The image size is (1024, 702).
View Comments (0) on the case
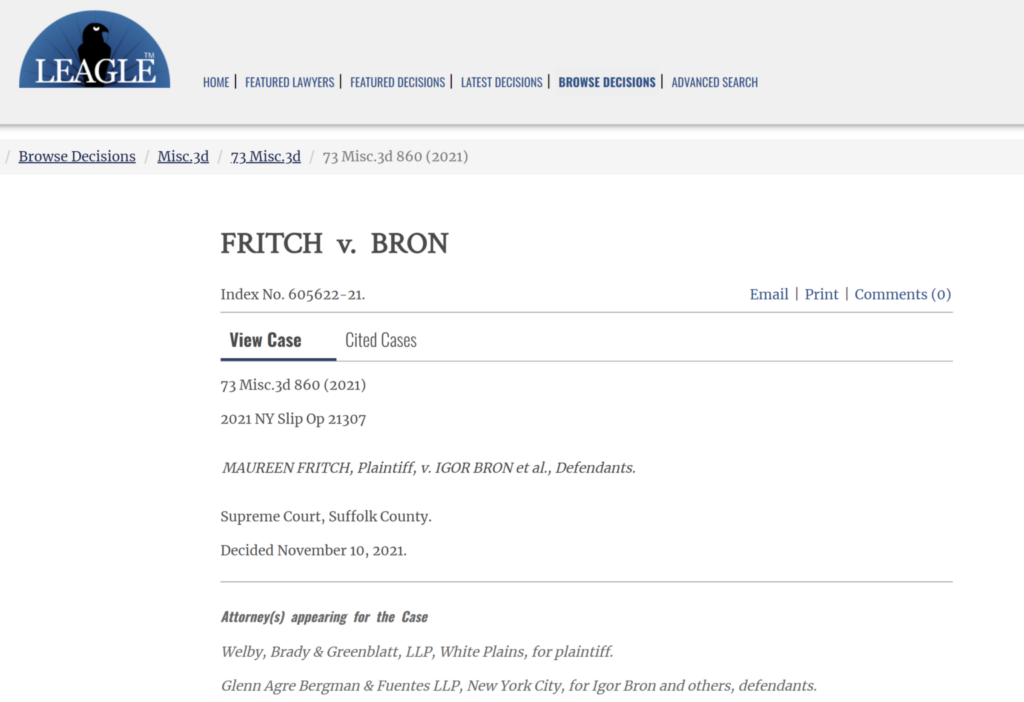tap(903, 295)
